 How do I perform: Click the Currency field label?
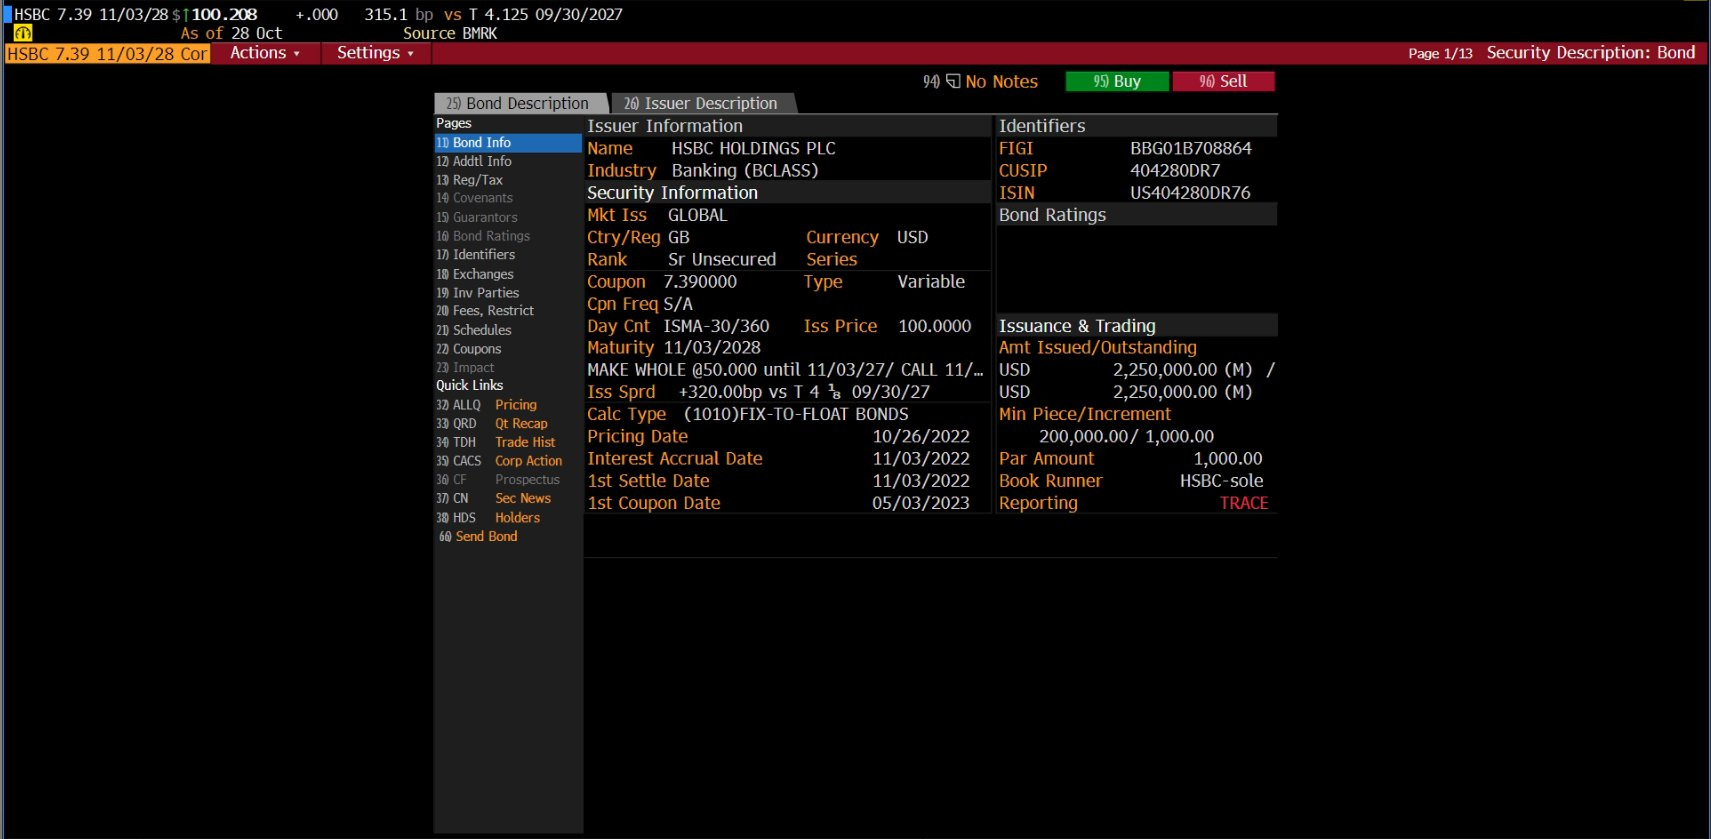point(842,238)
